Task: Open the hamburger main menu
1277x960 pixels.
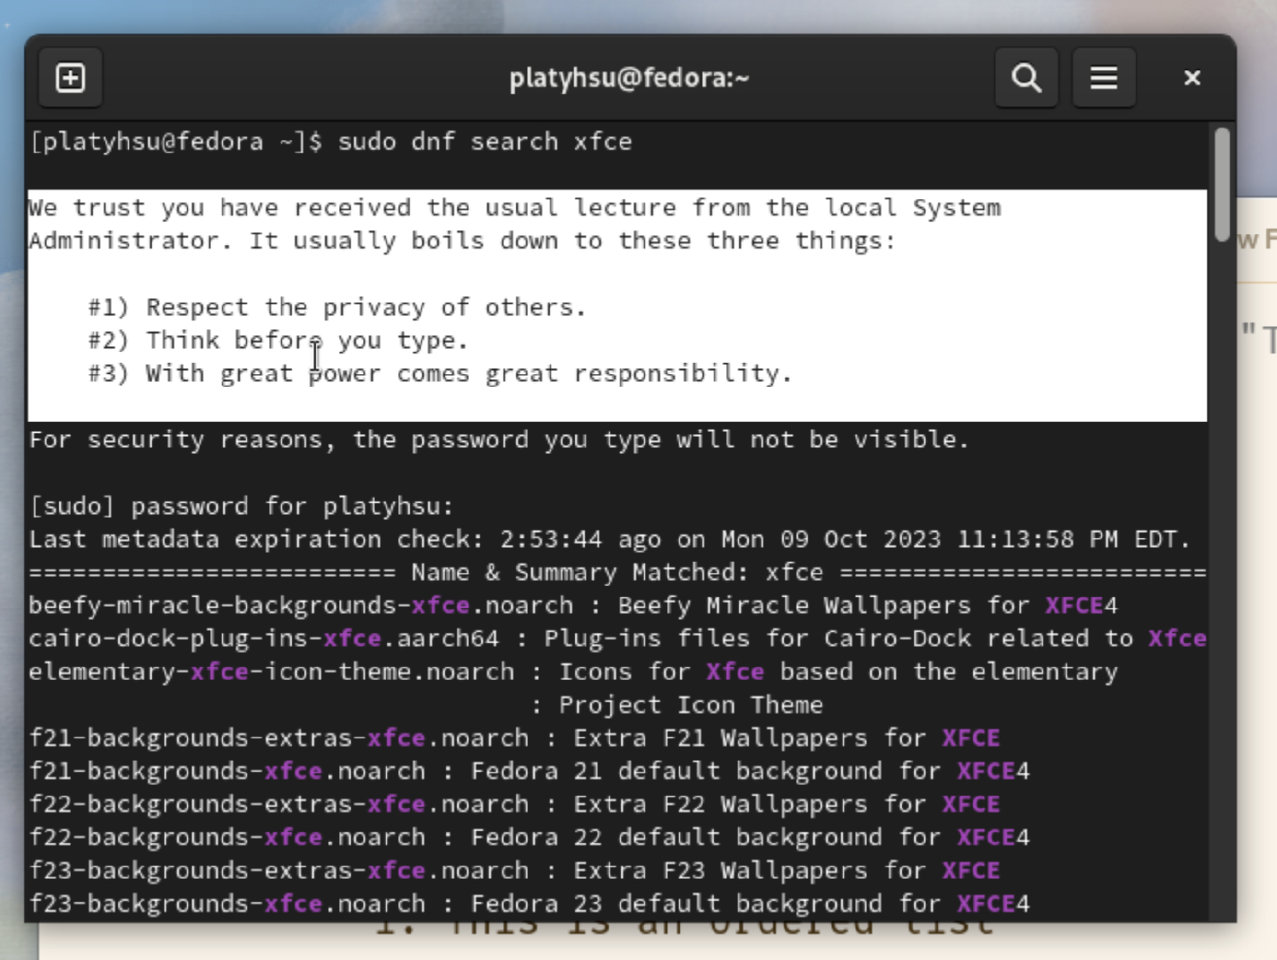Action: click(1103, 78)
